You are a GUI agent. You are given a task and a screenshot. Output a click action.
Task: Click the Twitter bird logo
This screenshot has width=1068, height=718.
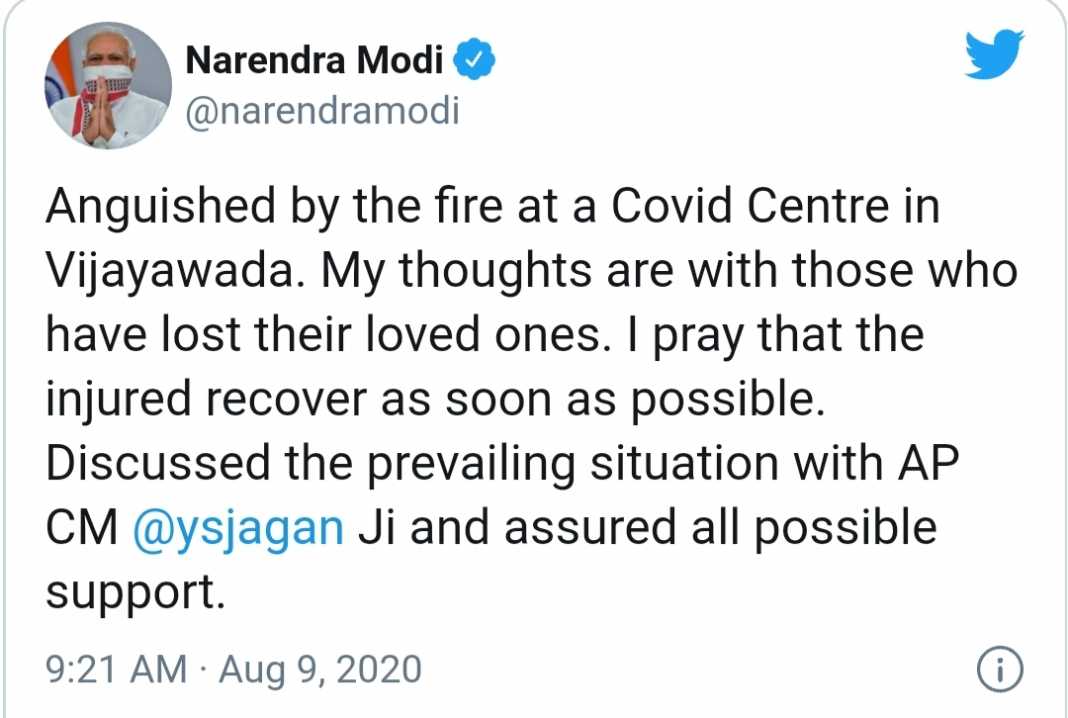click(994, 54)
